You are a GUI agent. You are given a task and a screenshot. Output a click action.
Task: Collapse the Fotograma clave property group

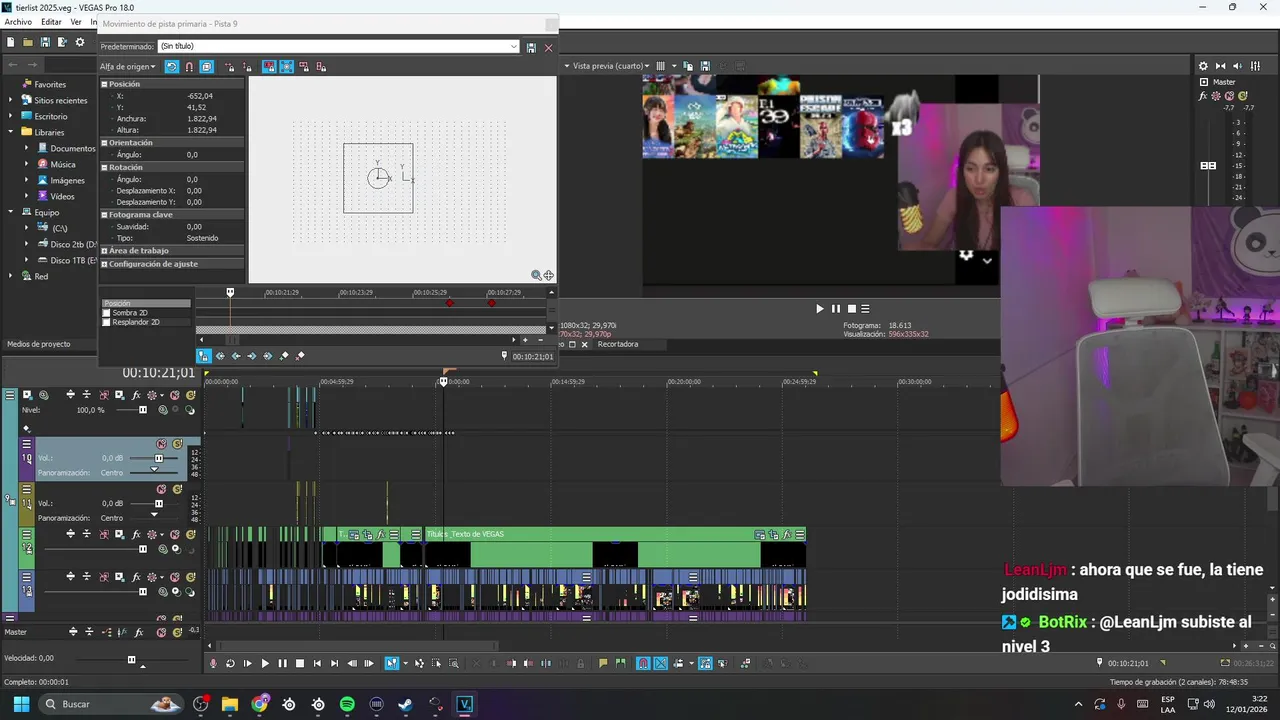pyautogui.click(x=104, y=214)
